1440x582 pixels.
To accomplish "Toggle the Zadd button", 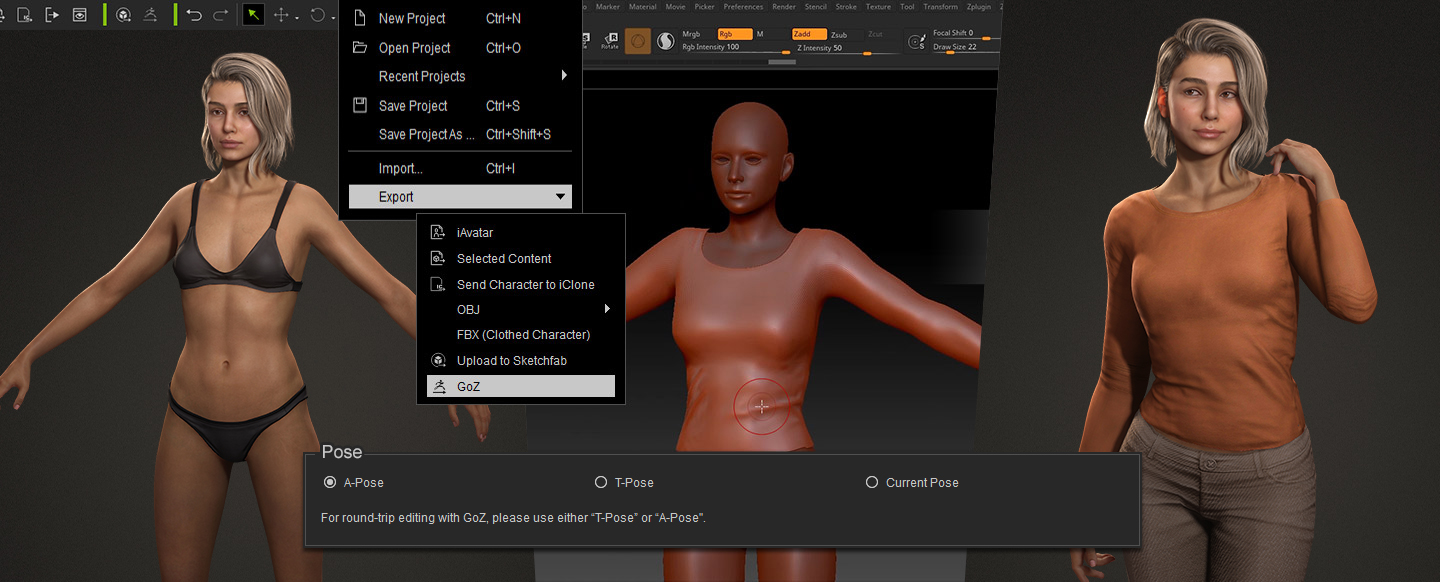I will click(x=808, y=34).
